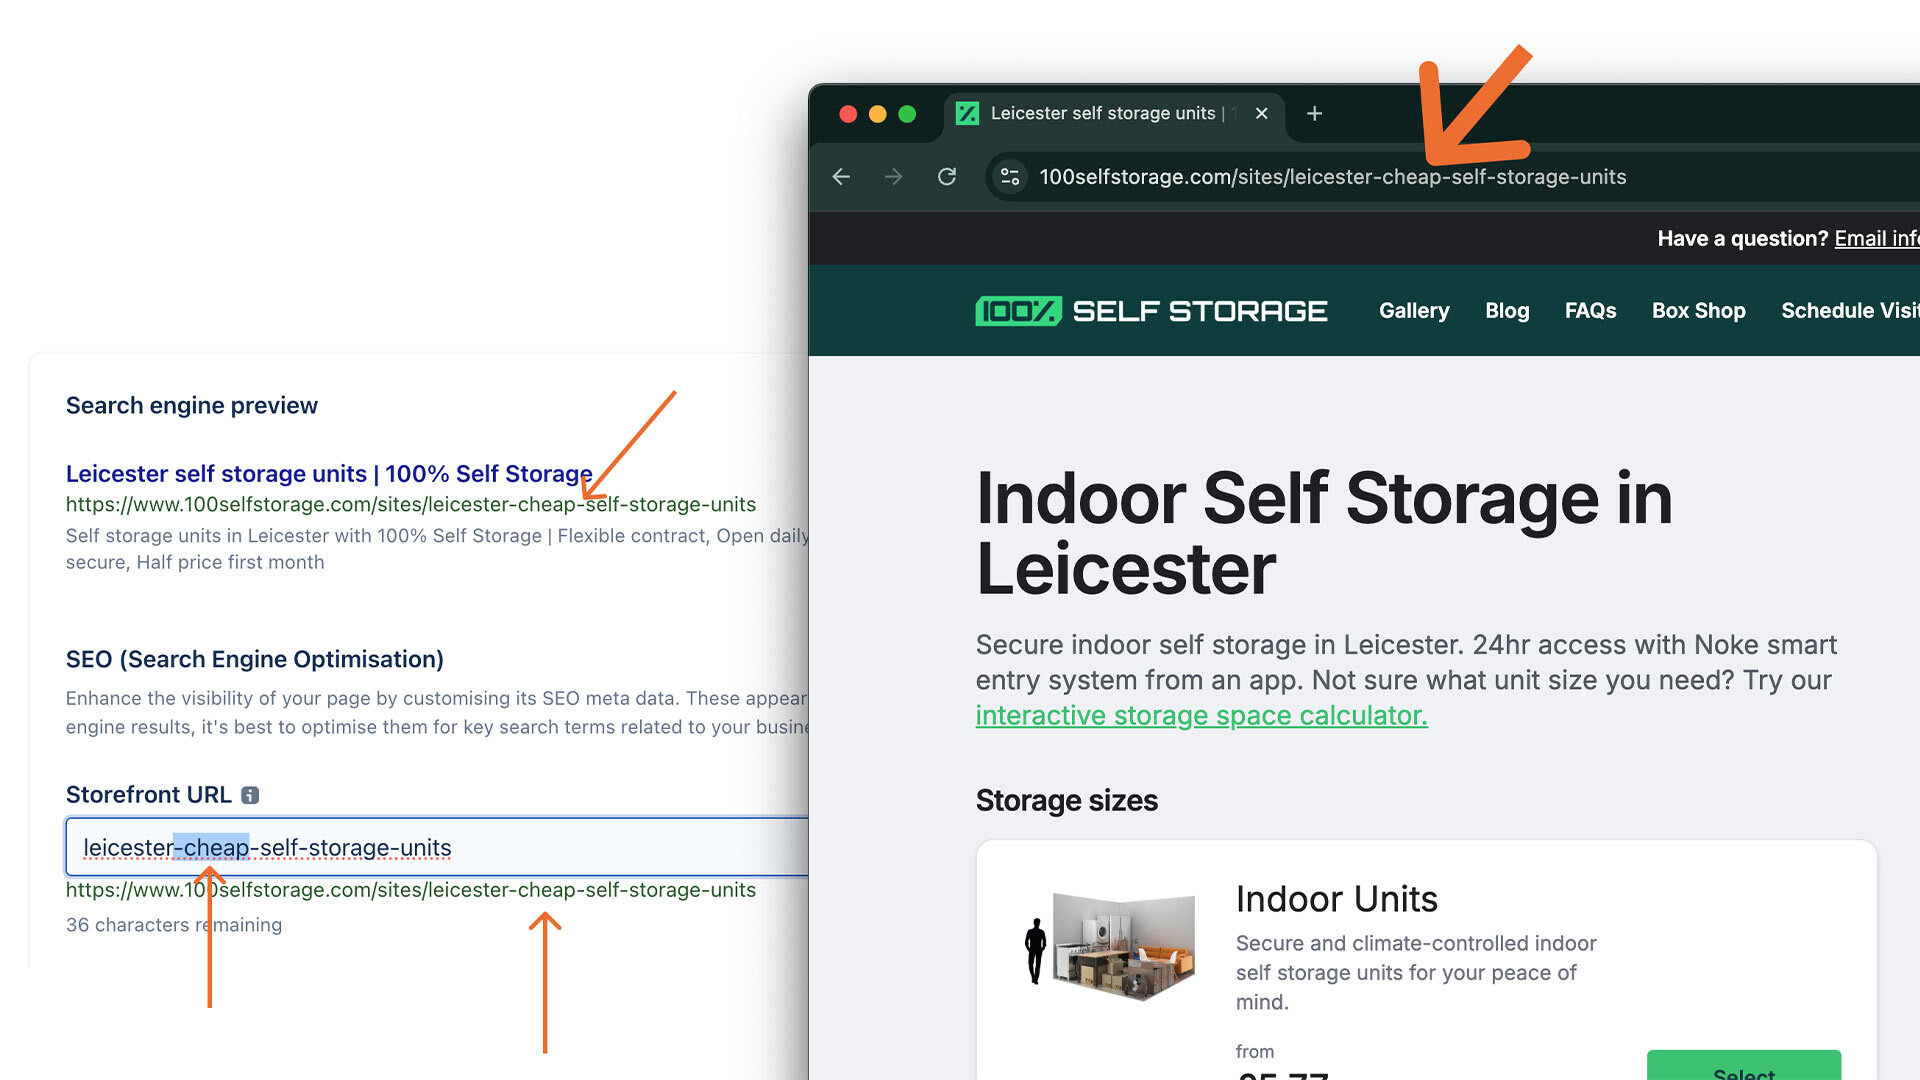Click the Storefront URL info icon
This screenshot has width=1920, height=1080.
[250, 795]
